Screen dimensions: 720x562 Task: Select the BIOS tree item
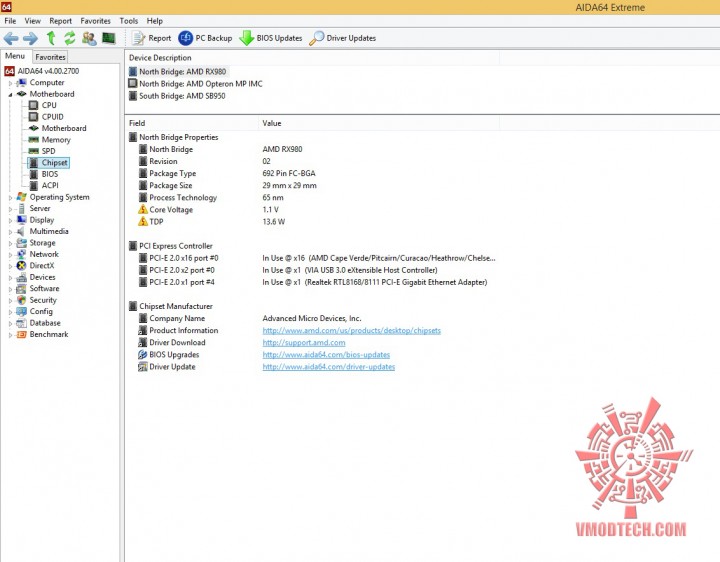coord(50,174)
